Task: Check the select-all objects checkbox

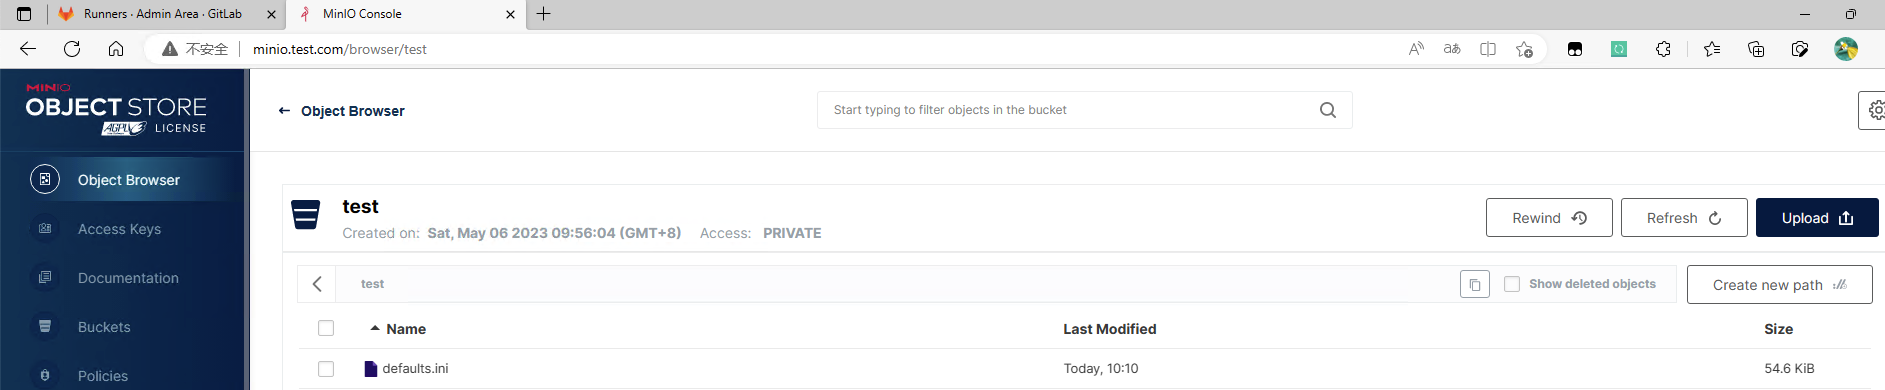Action: point(326,328)
